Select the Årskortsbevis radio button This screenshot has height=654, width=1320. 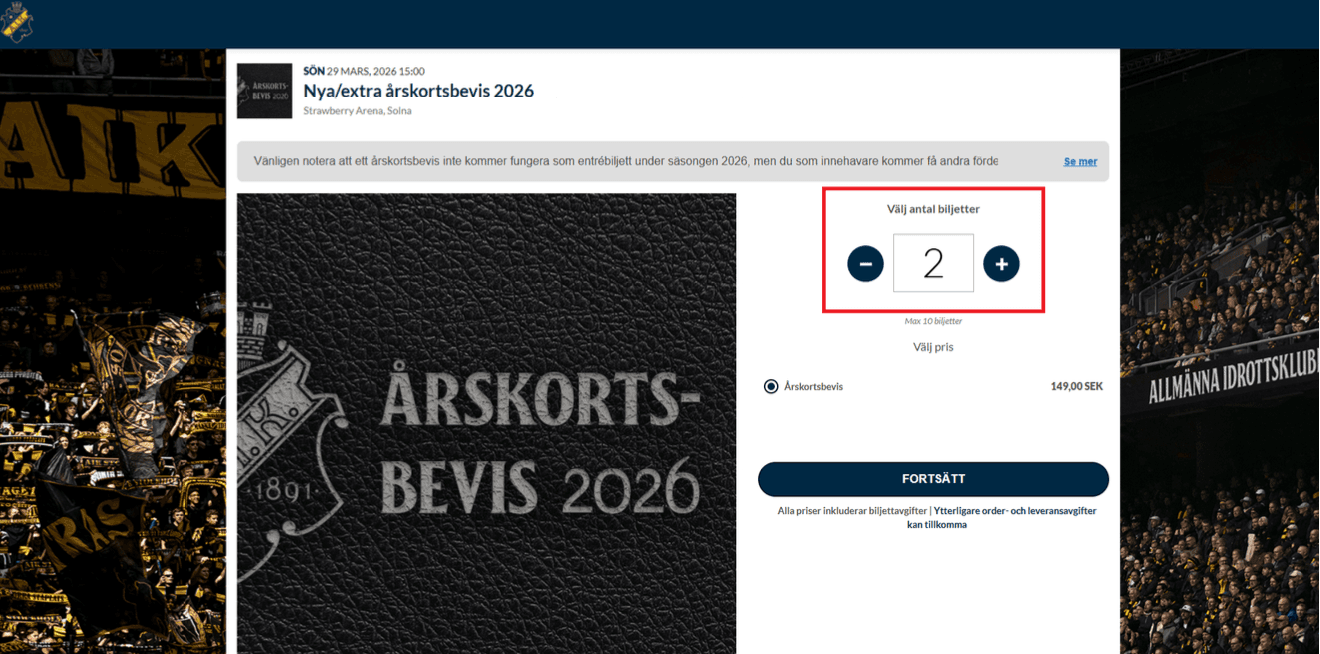771,386
